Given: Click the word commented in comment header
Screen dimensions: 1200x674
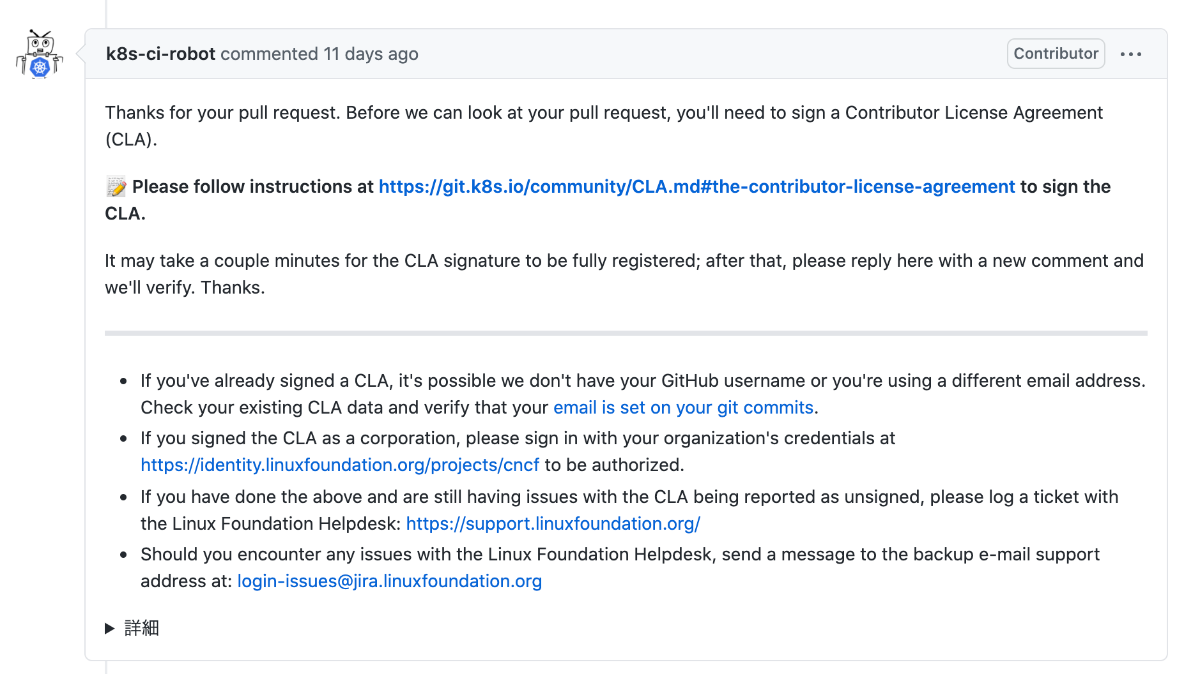Looking at the screenshot, I should pos(268,54).
